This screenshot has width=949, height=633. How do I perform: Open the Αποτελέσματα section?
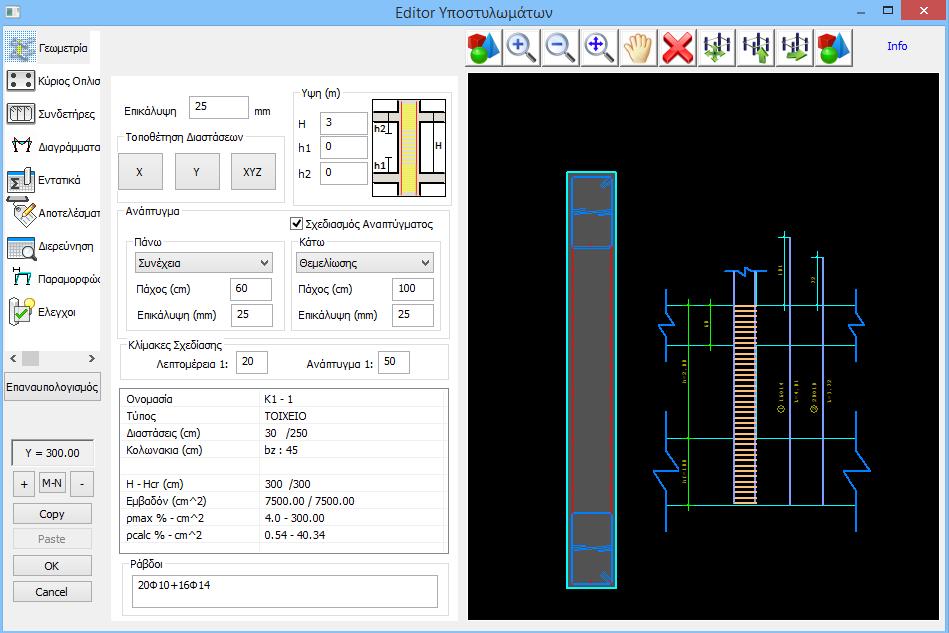(53, 212)
